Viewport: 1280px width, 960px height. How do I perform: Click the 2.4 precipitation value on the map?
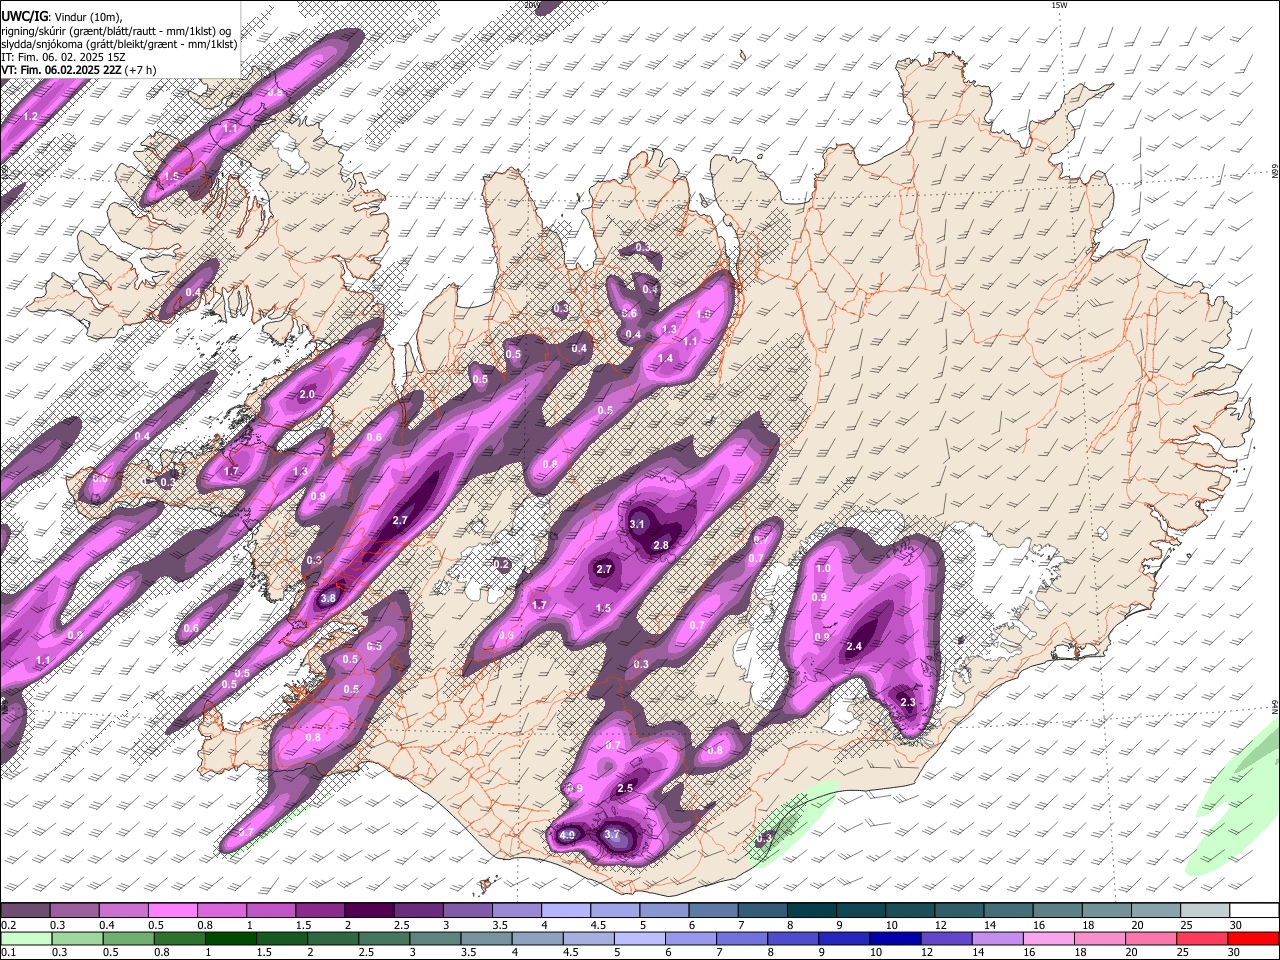854,647
